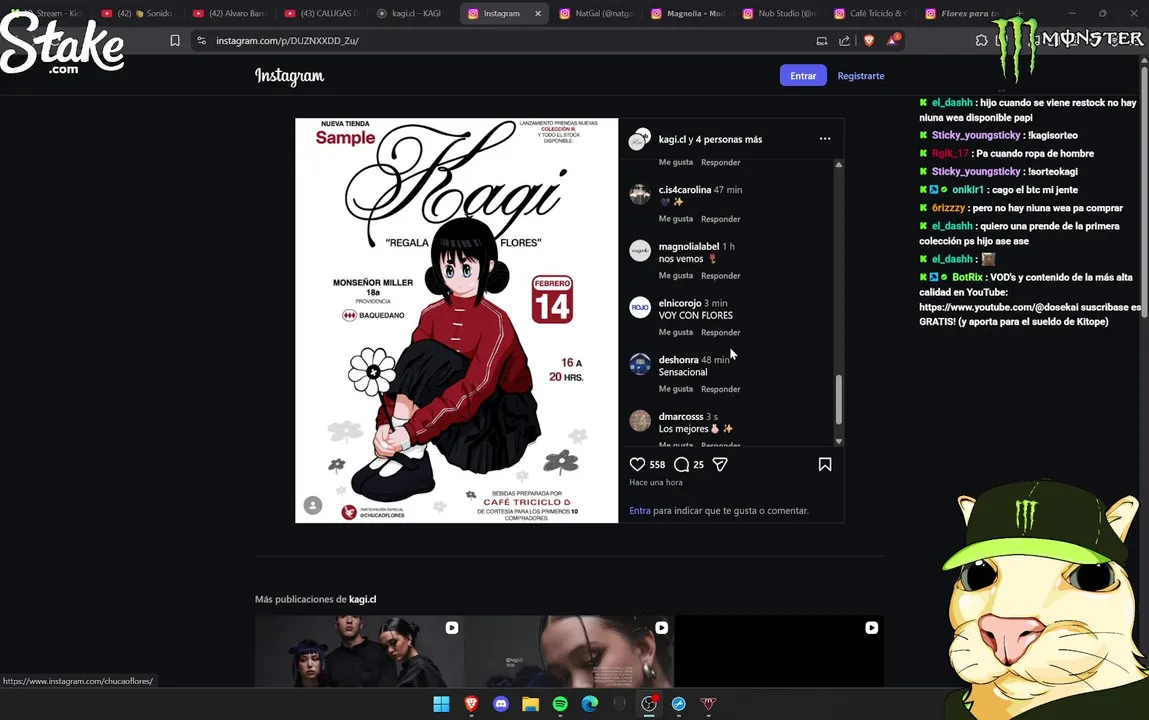Switch to the Sonido YouTube tab
The width and height of the screenshot is (1149, 720).
138,13
